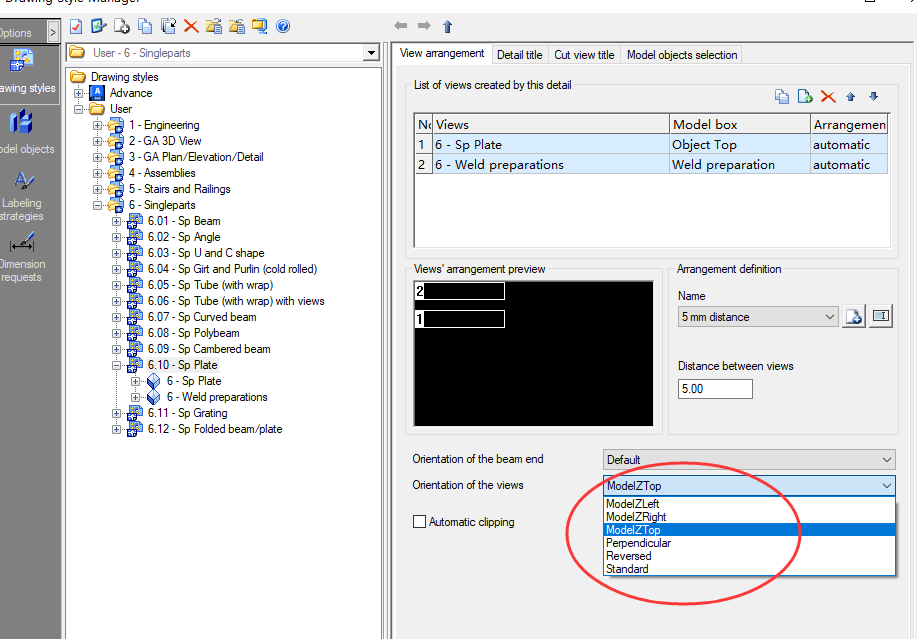
Task: Click the Distance between views input field
Action: point(714,388)
